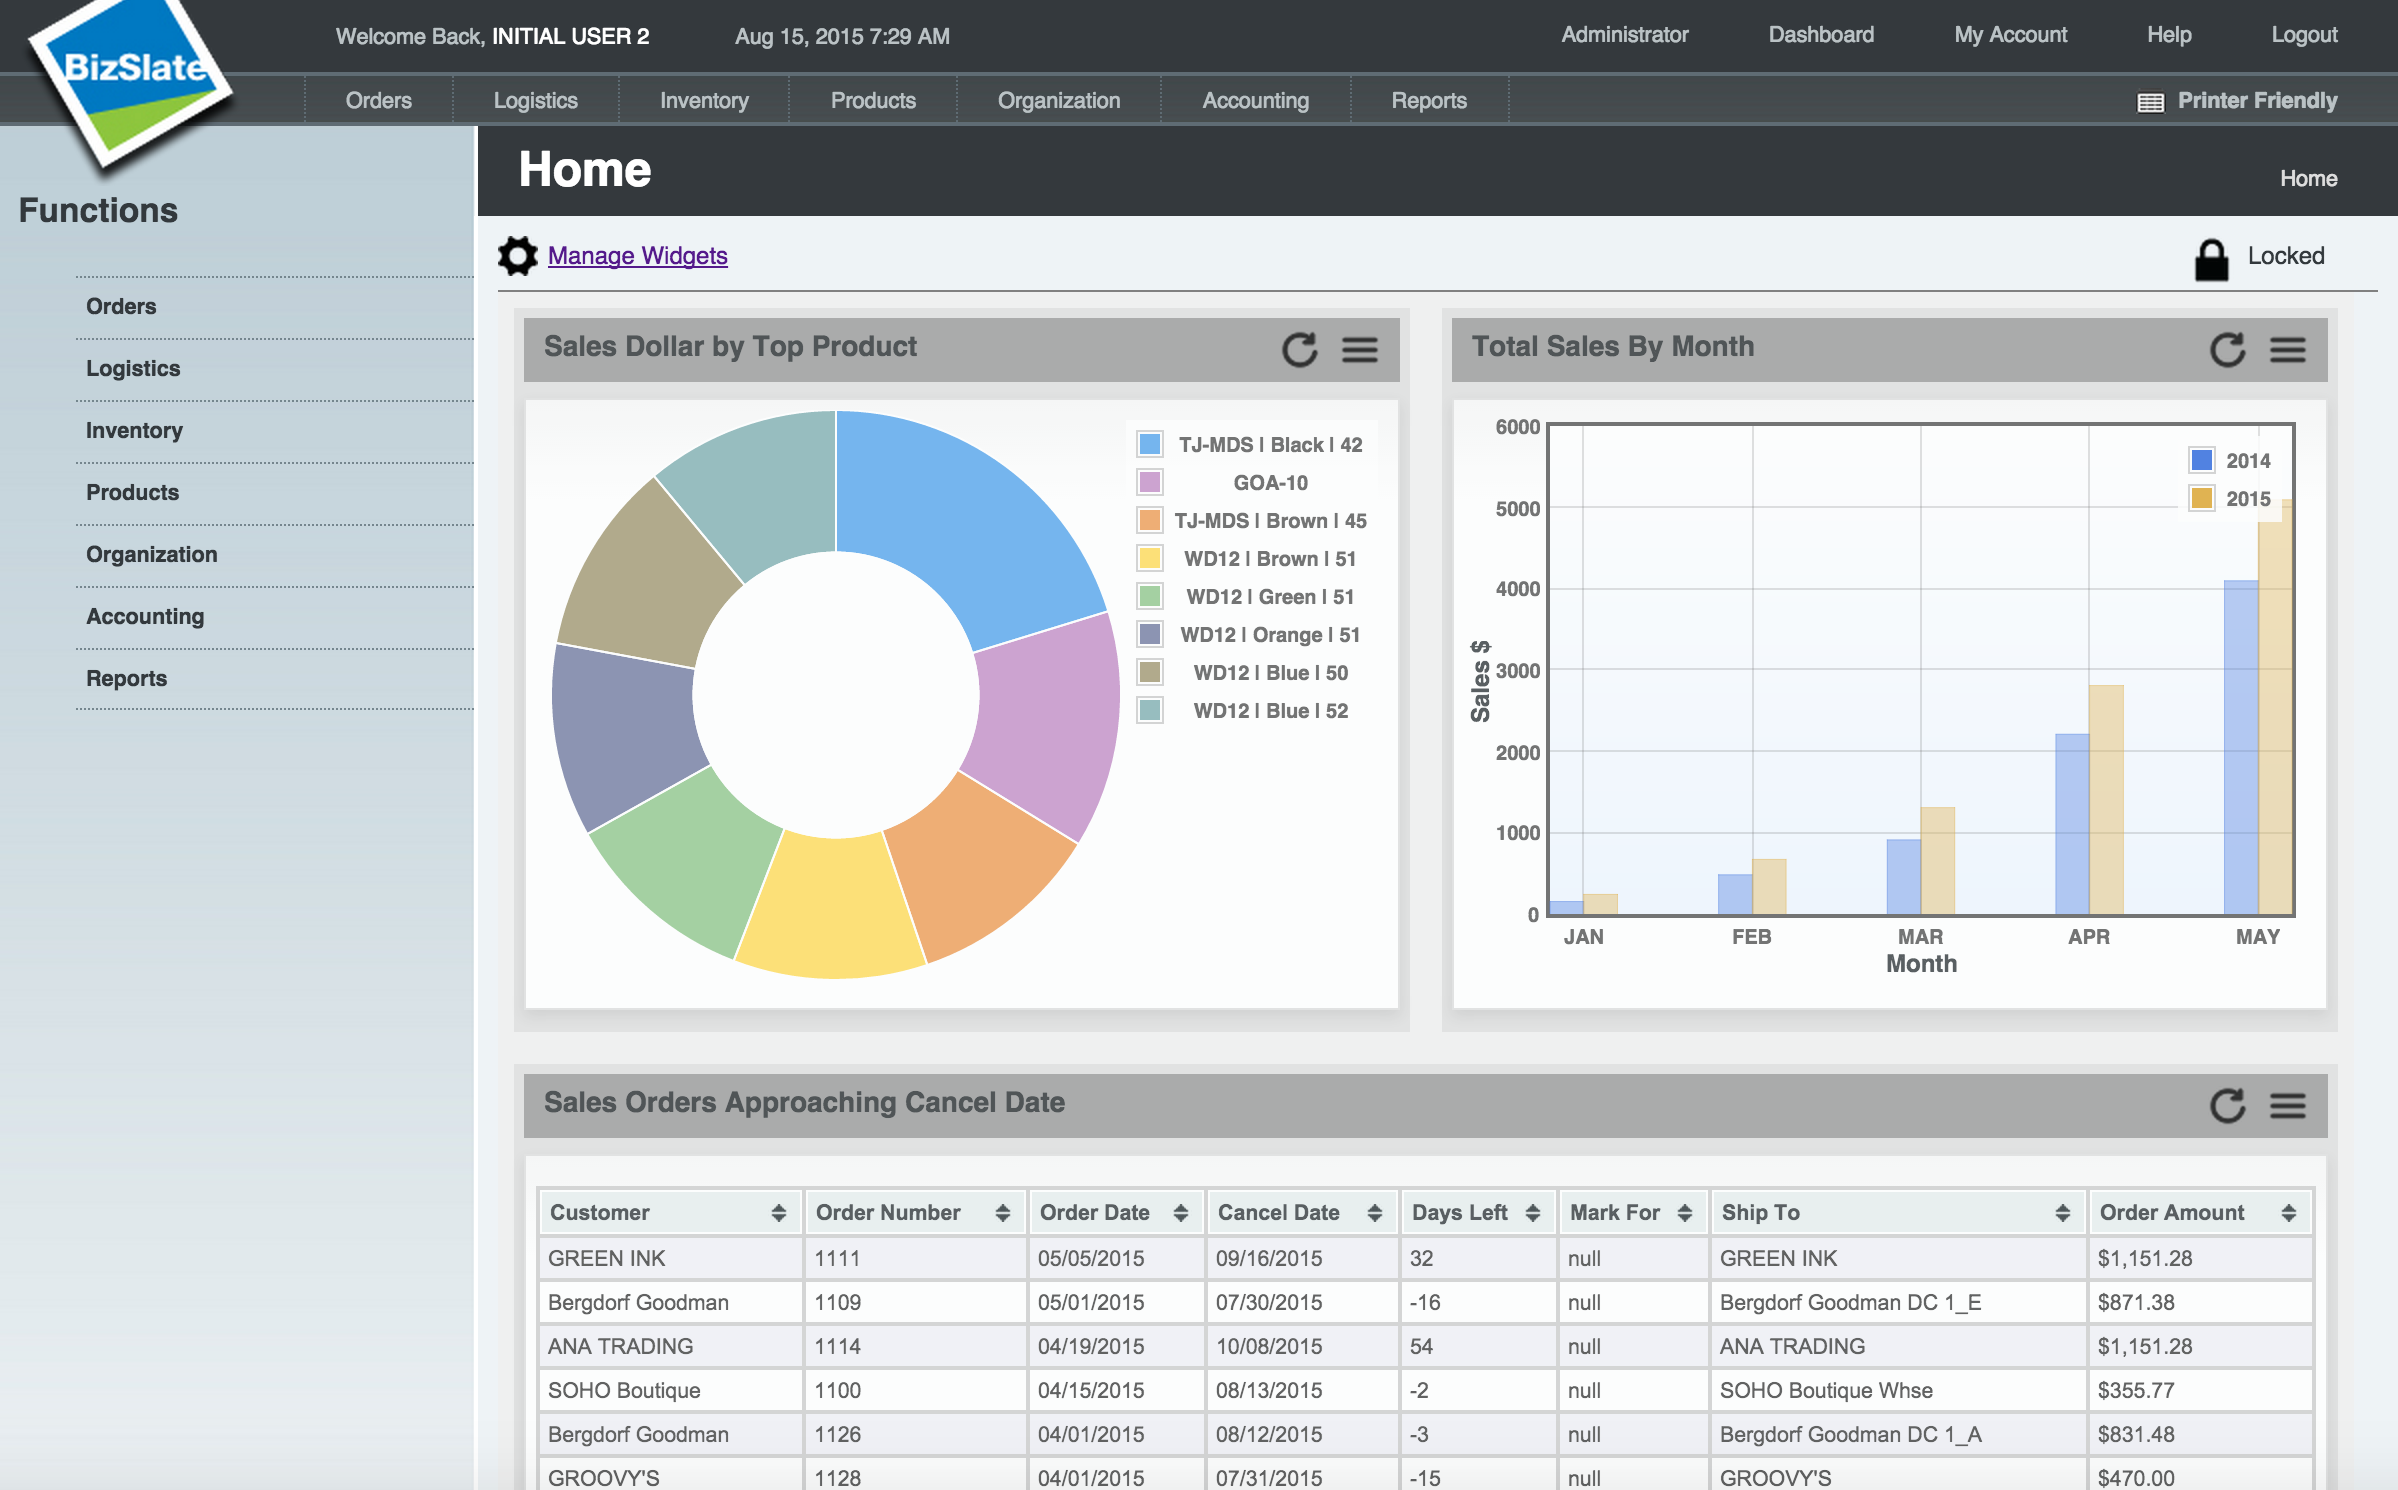Click the Manage Widgets gear icon
2398x1490 pixels.
pos(517,255)
